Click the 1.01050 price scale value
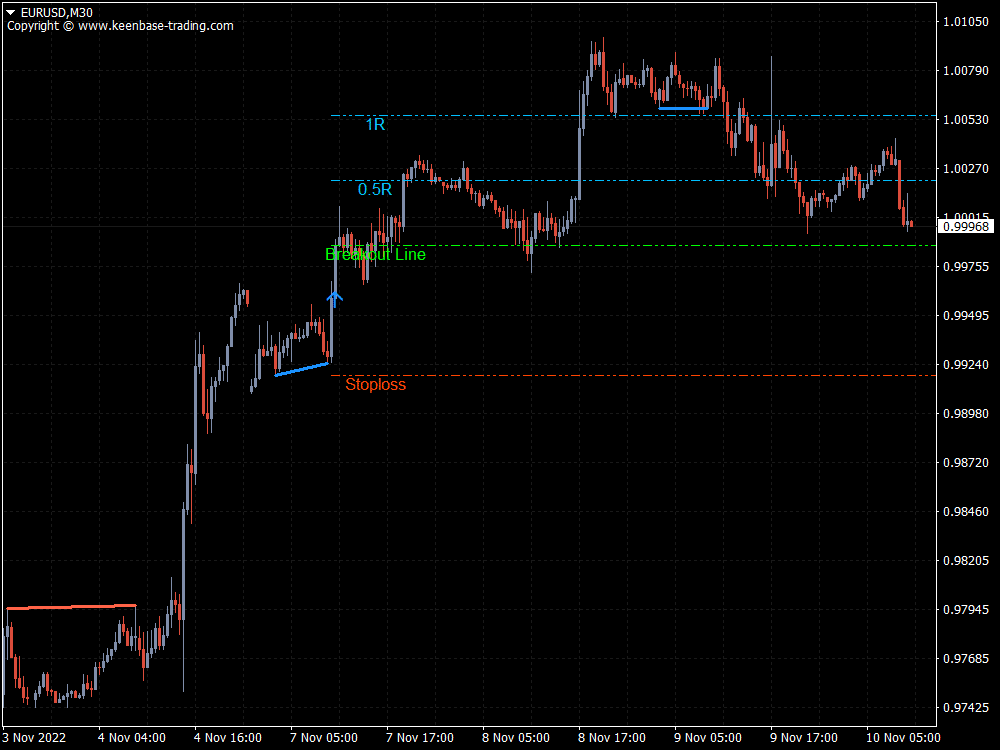Image resolution: width=1000 pixels, height=750 pixels. click(966, 22)
